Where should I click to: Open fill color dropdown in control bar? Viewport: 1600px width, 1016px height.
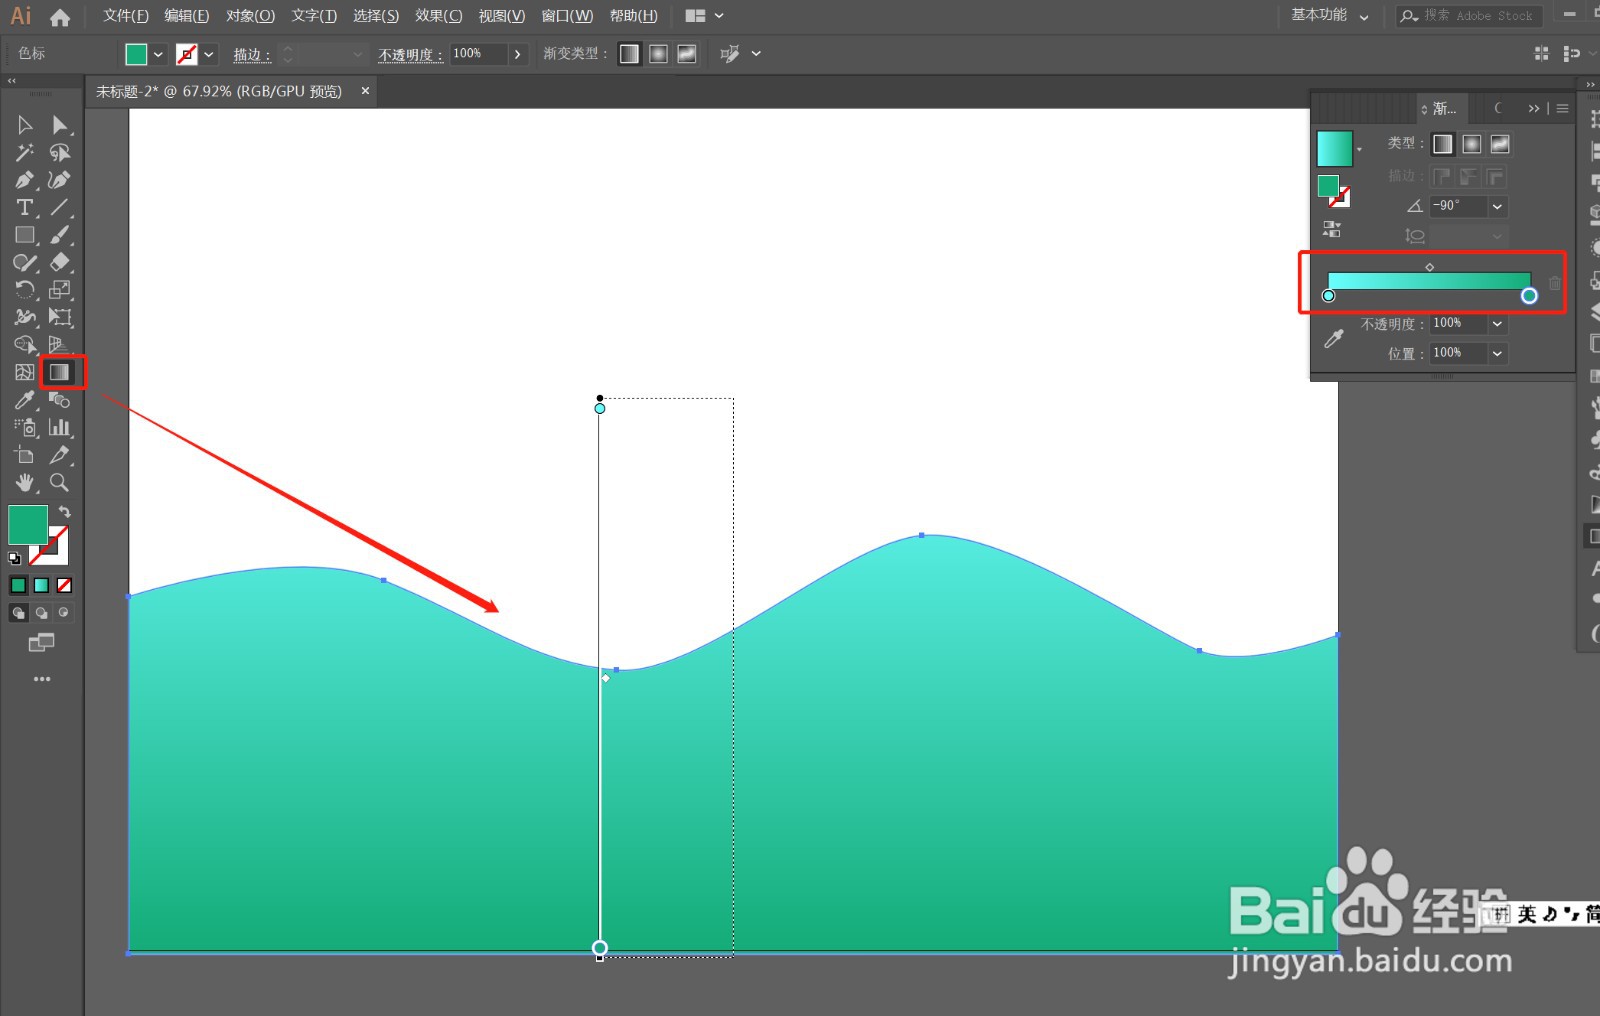click(158, 55)
